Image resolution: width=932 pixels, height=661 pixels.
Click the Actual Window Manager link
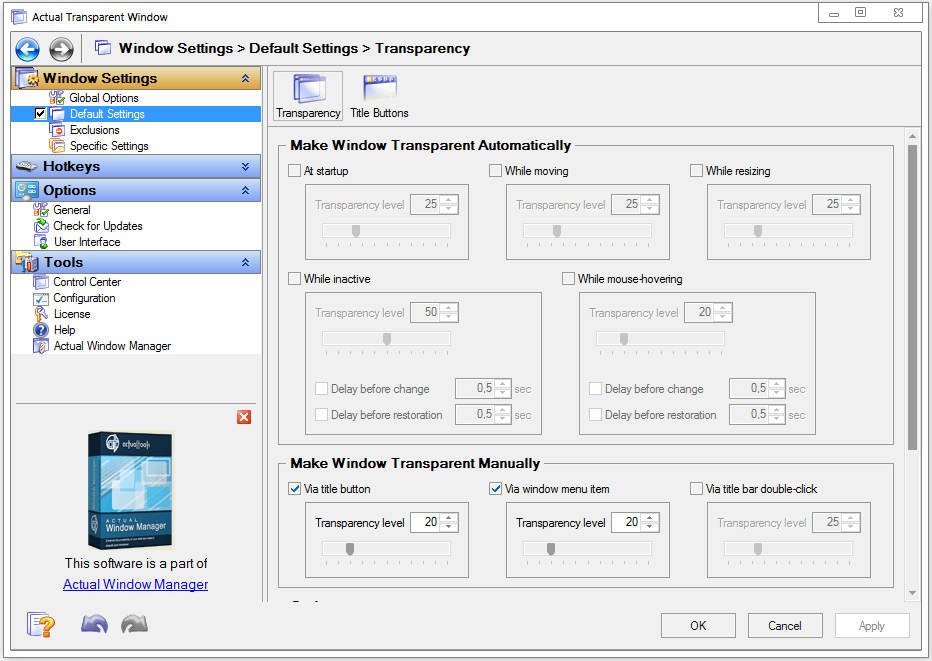pos(135,584)
